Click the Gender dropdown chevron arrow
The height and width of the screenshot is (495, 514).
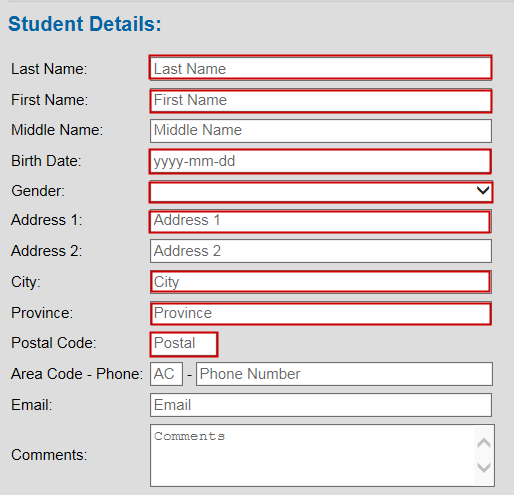483,191
